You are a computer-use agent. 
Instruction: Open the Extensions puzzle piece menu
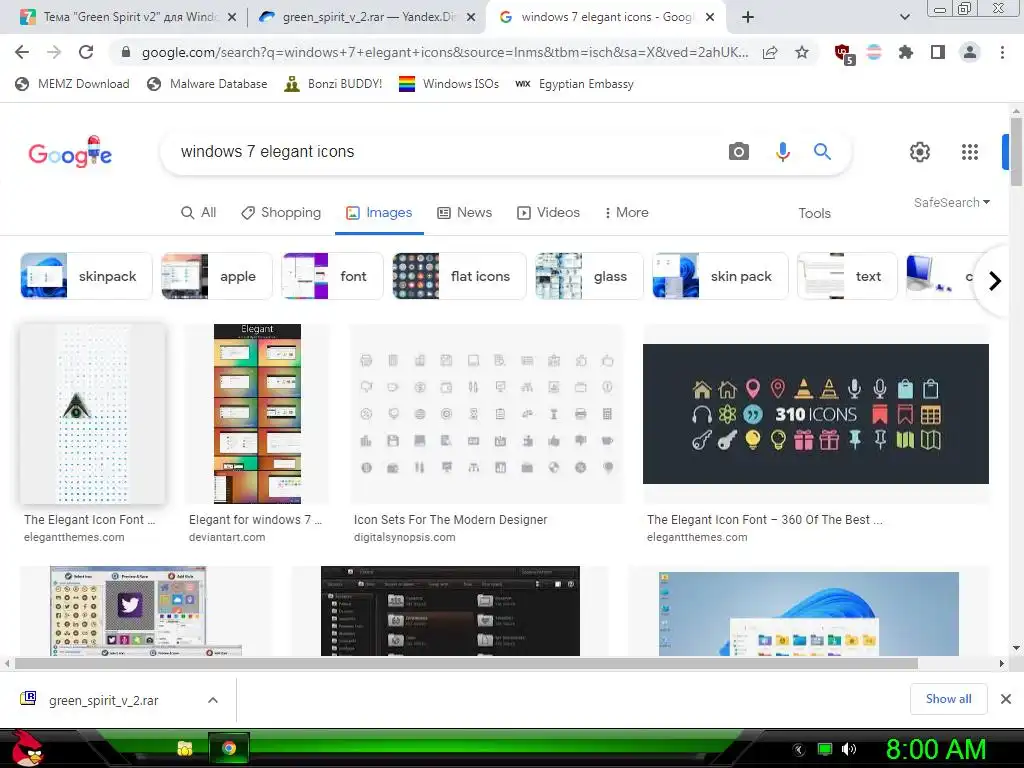(905, 52)
